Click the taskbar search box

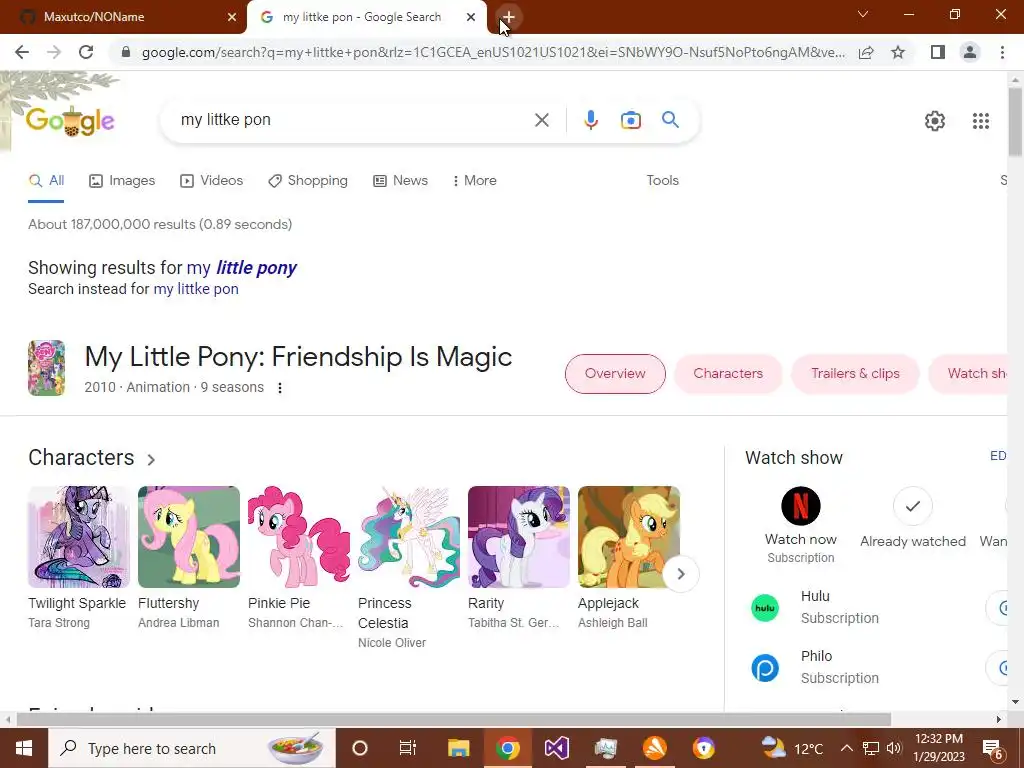pyautogui.click(x=192, y=748)
